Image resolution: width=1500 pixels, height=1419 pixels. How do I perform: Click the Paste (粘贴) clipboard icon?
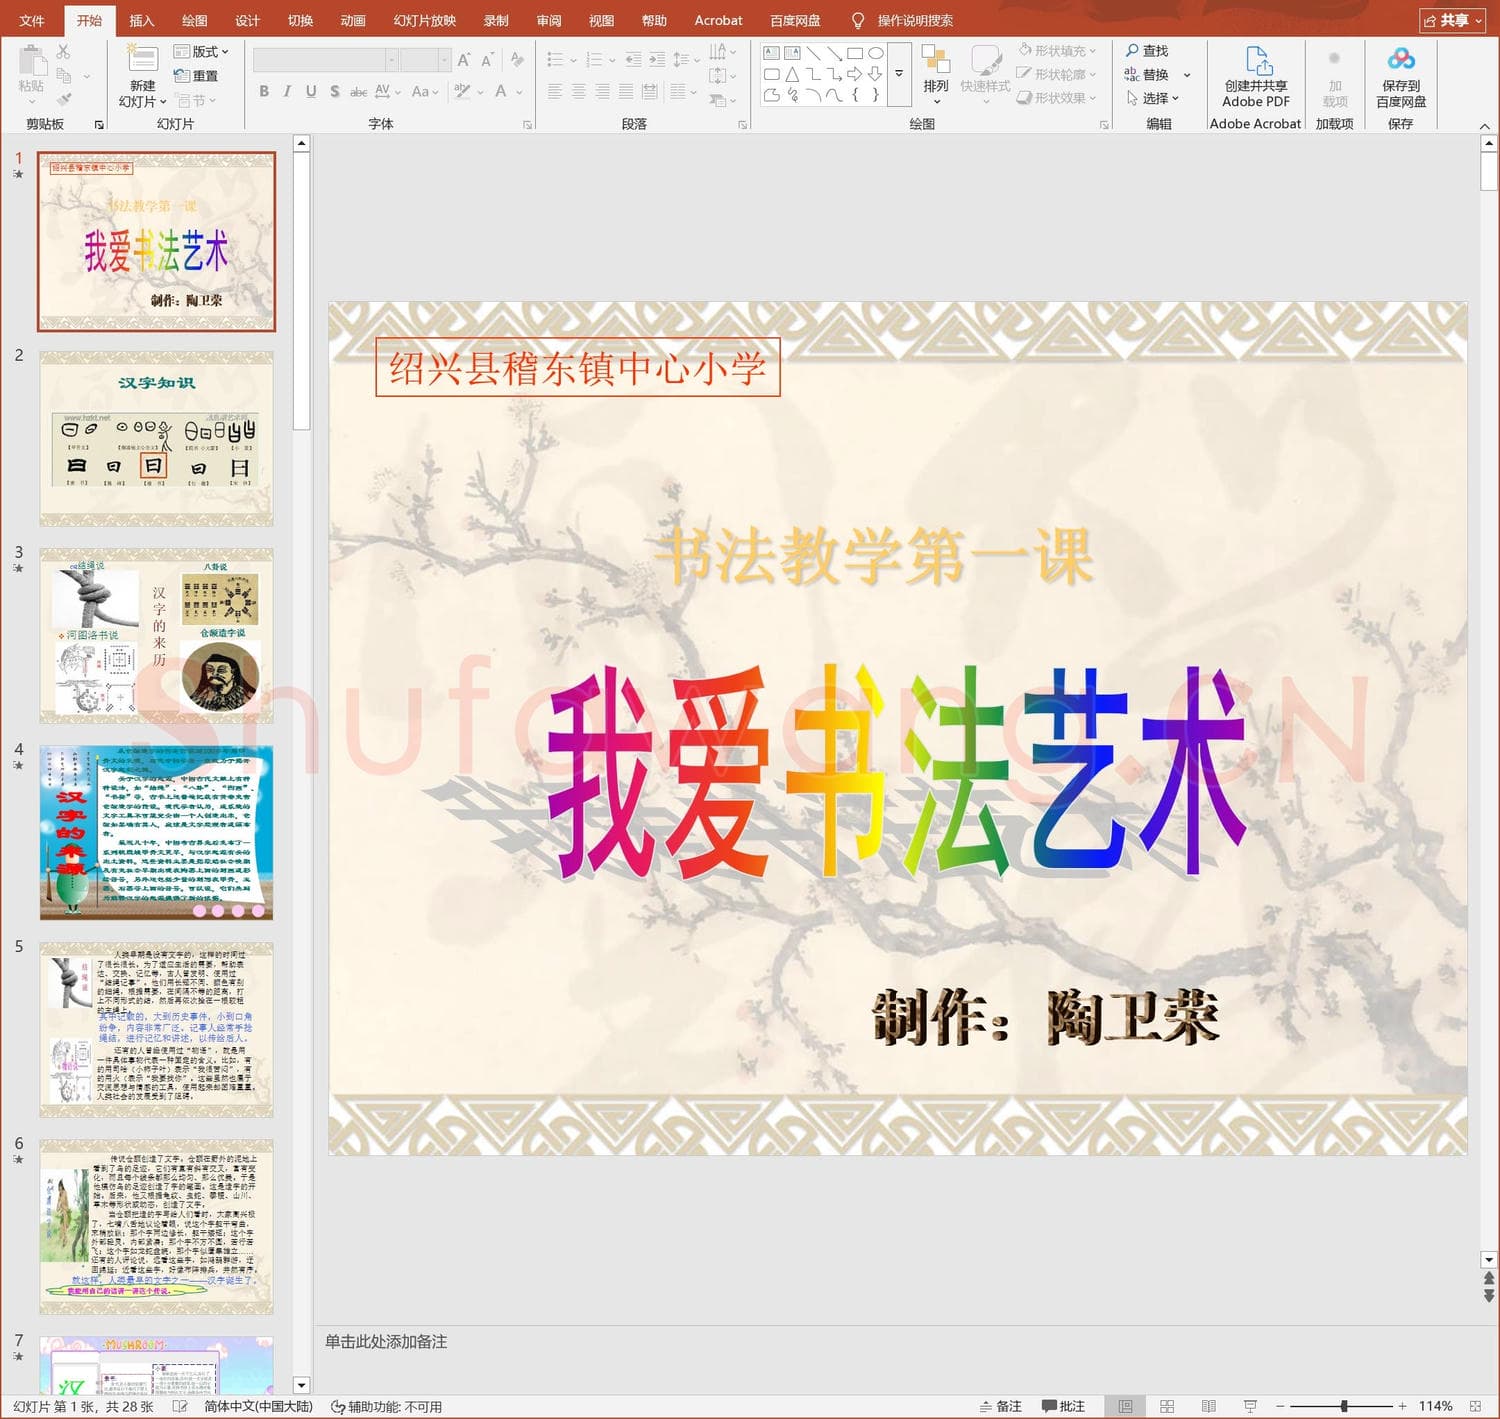(31, 62)
